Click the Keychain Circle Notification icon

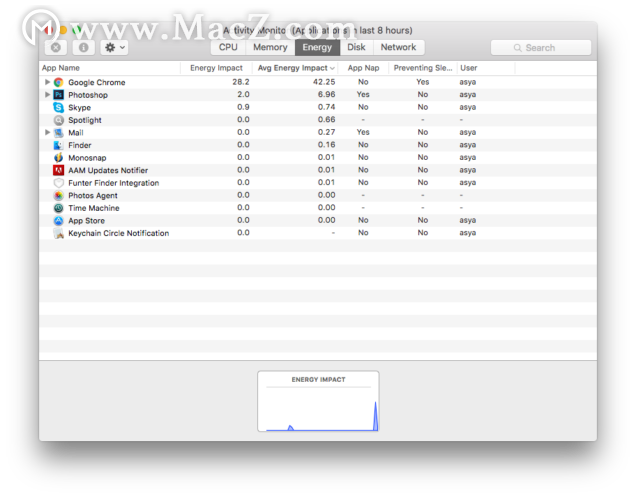(59, 233)
